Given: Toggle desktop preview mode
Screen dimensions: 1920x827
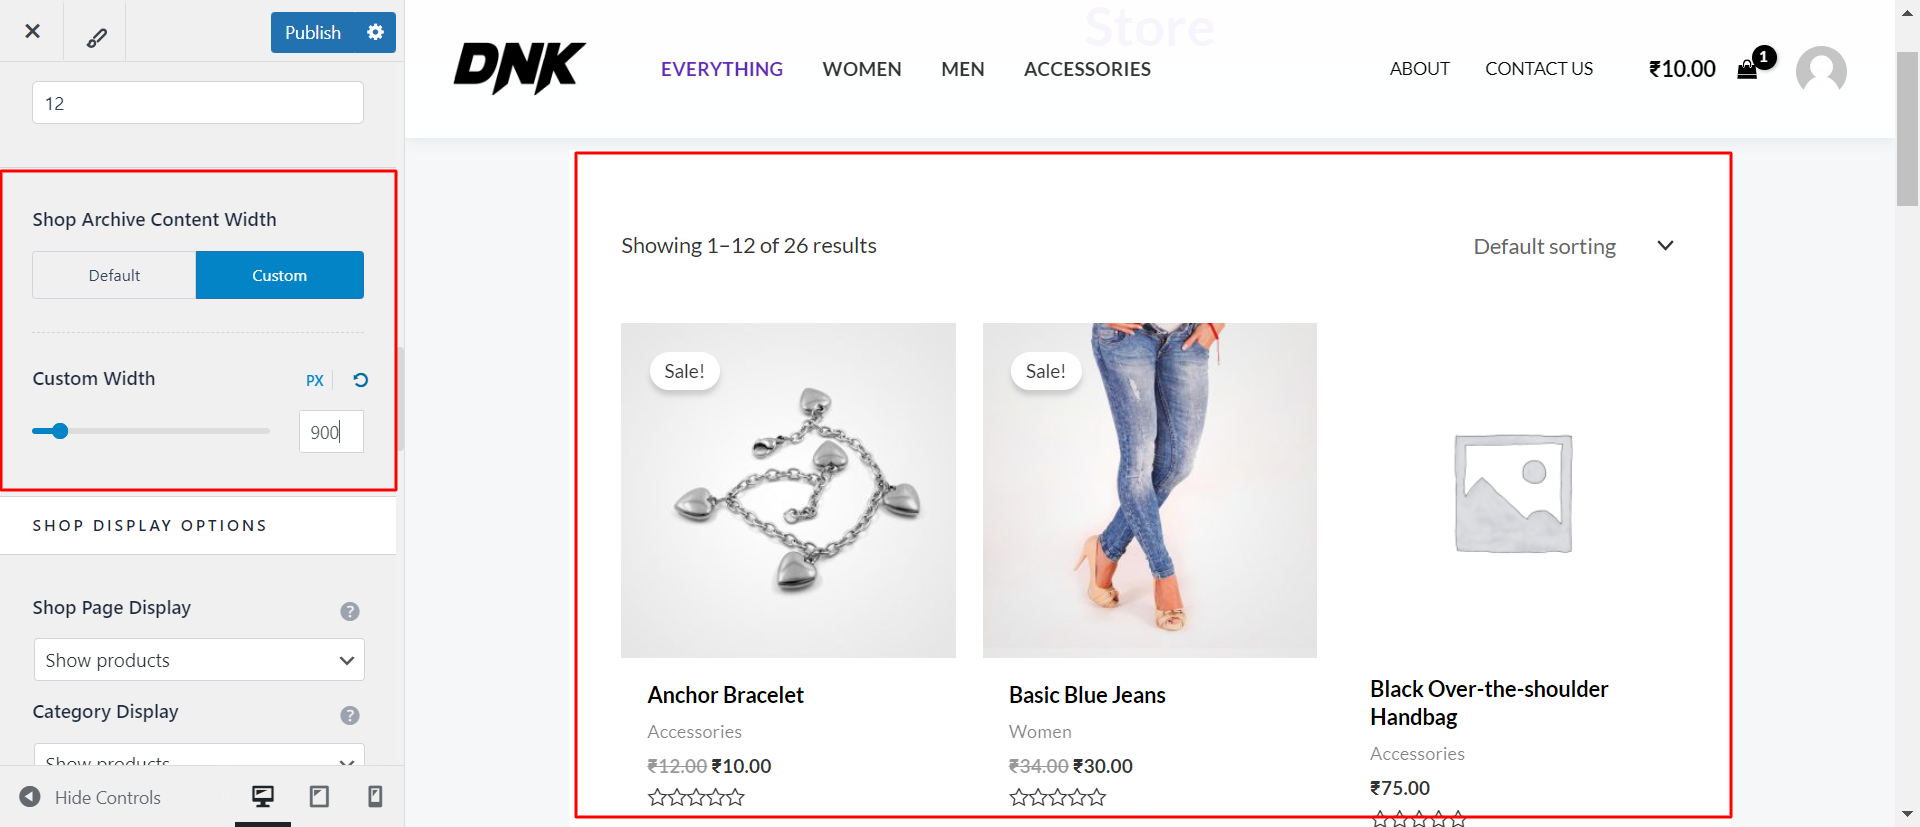Looking at the screenshot, I should (263, 796).
